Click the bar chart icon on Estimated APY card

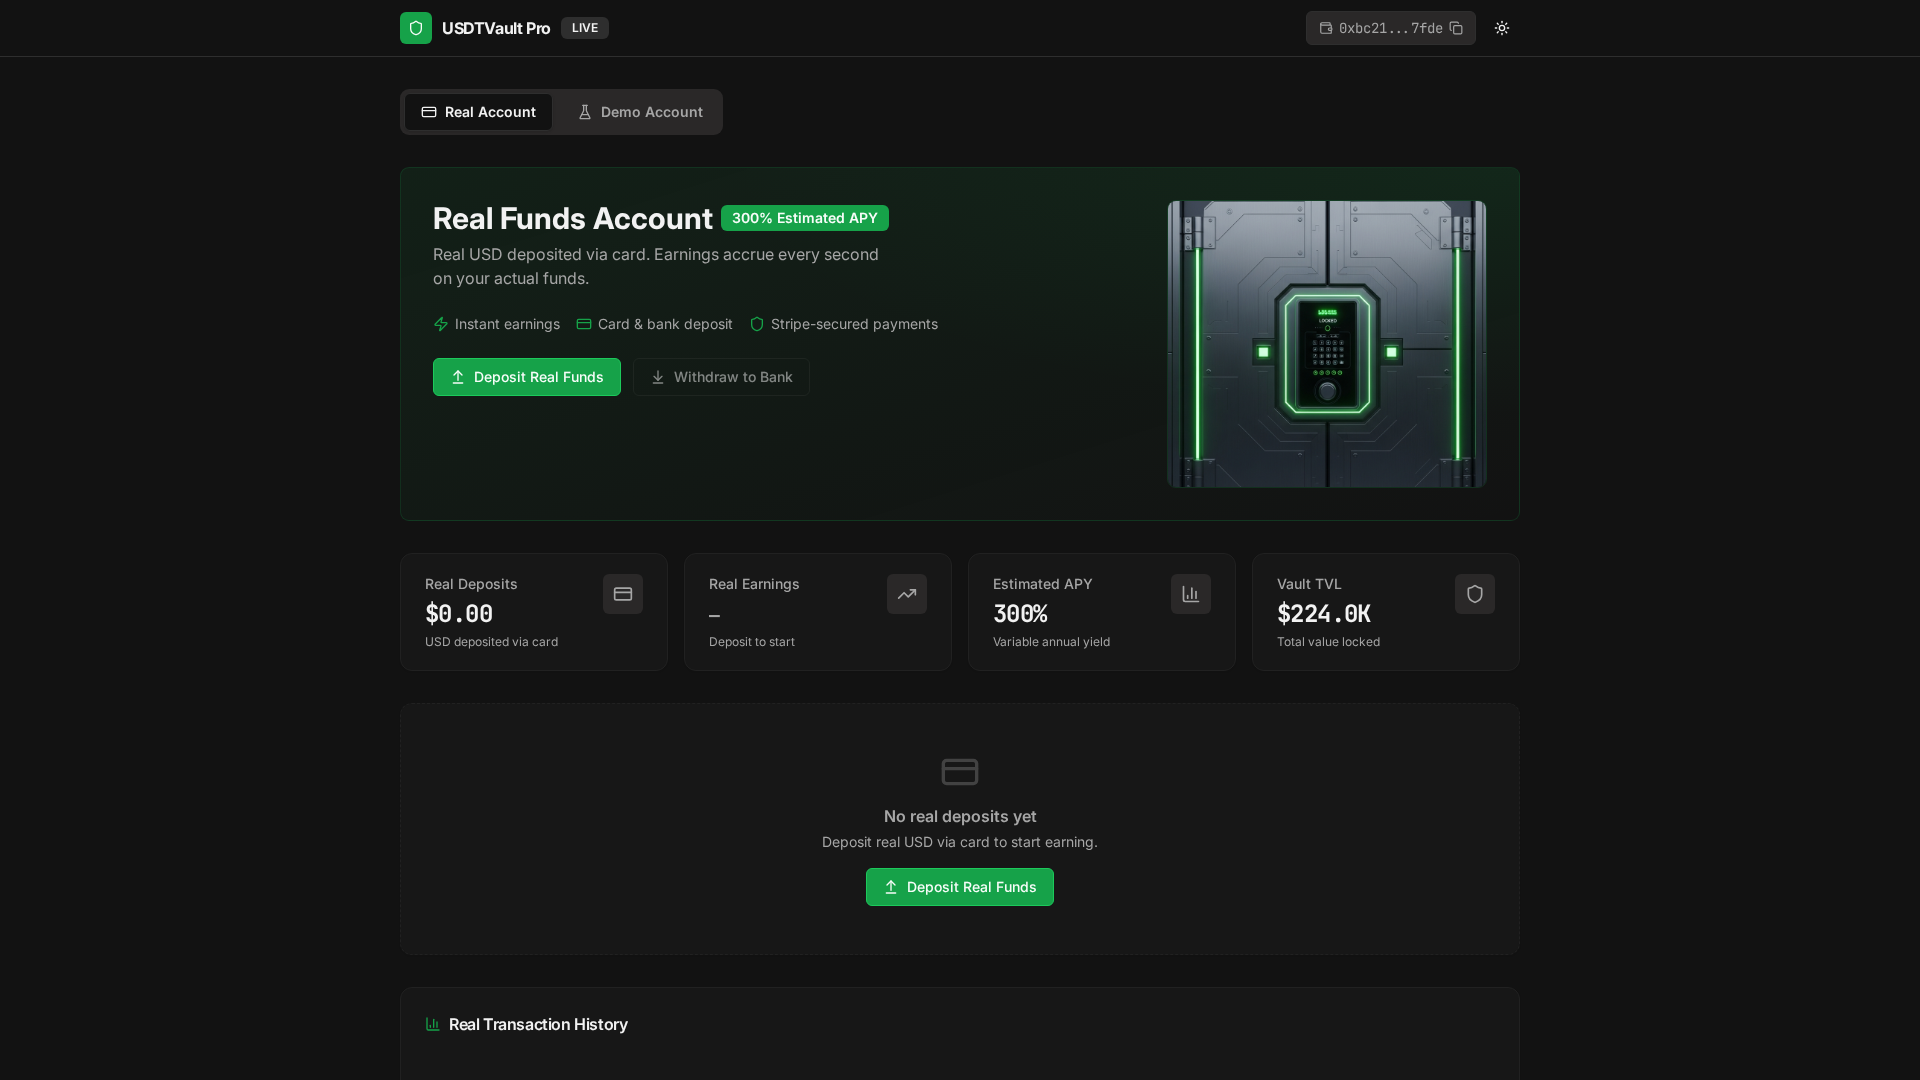(x=1190, y=594)
